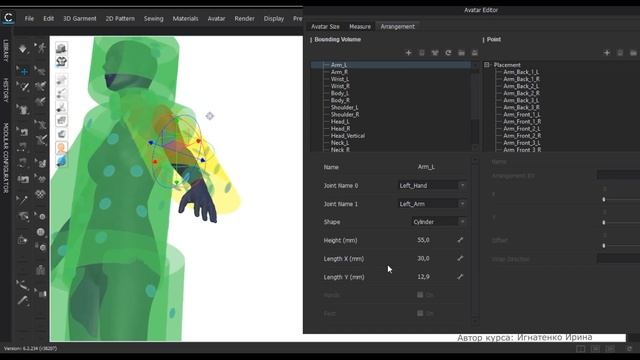Click the Height (mm) value 55,0
Viewport: 640px width, 360px height.
click(x=423, y=240)
